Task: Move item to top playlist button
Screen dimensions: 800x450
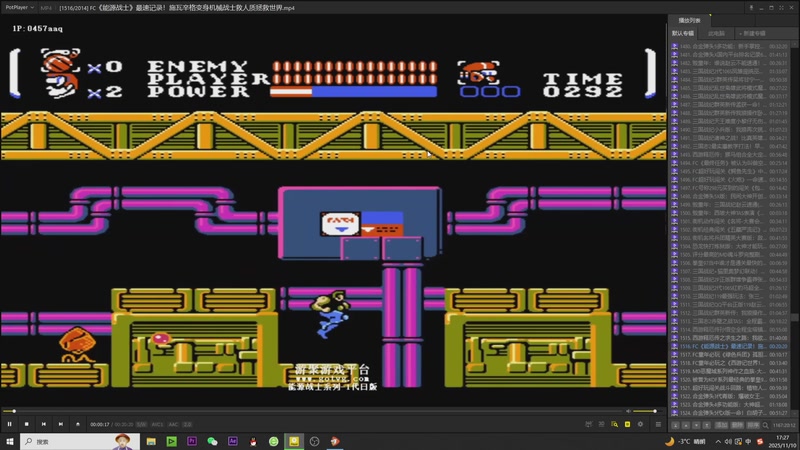Action: click(676, 425)
